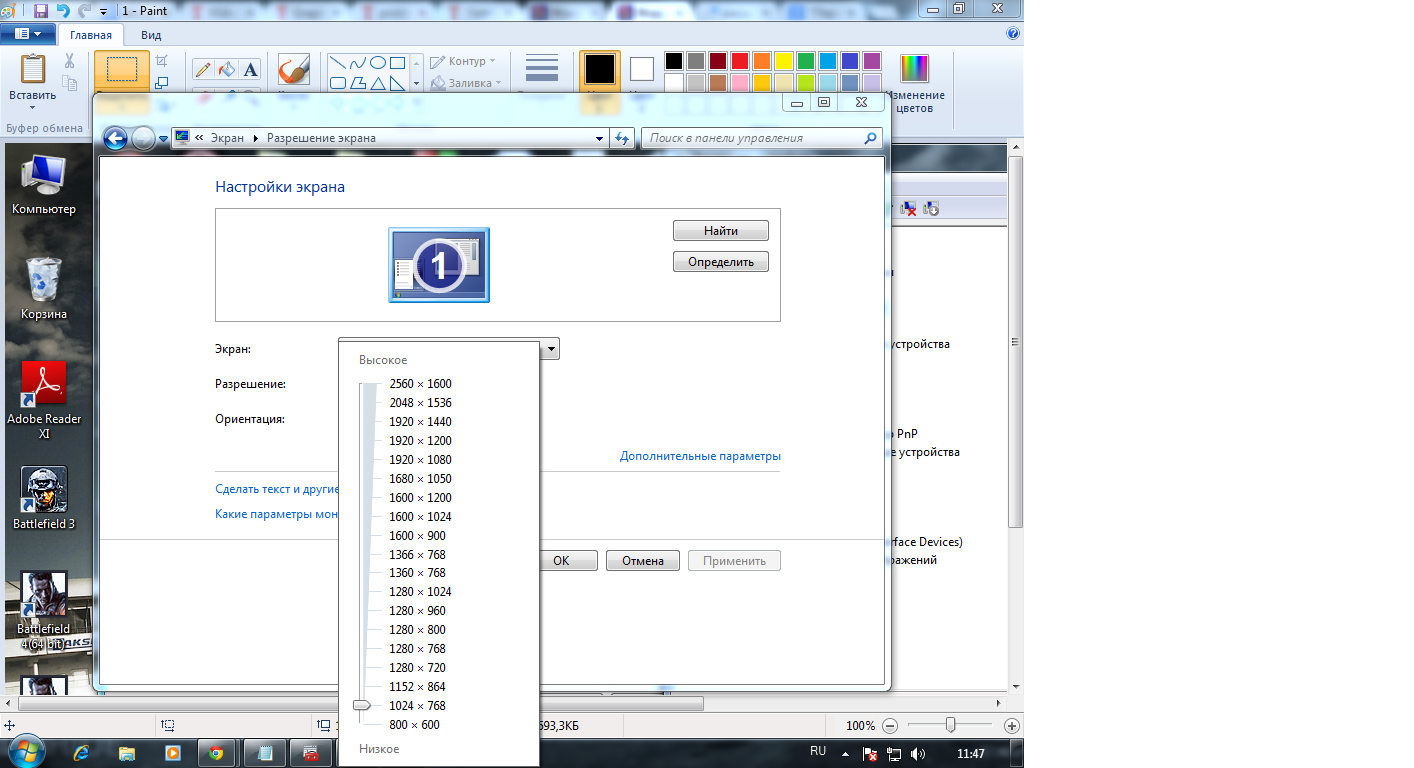Pick the oval shape
Viewport: 1414px width, 768px height.
pos(377,62)
